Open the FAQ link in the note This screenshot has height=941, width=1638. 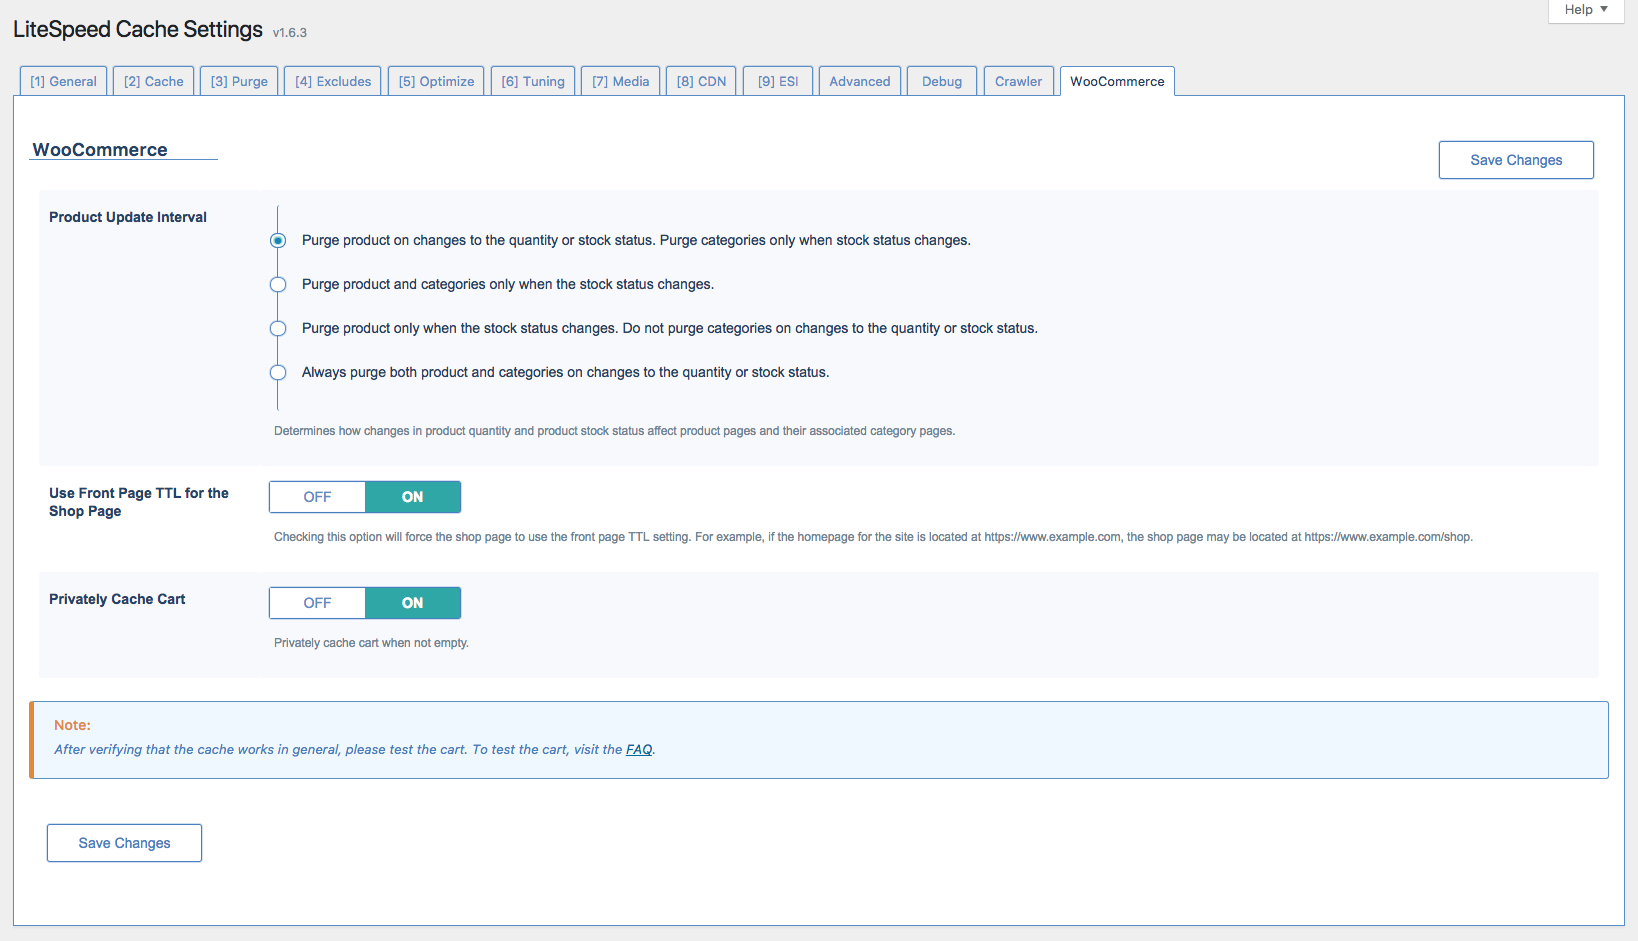[x=639, y=750]
